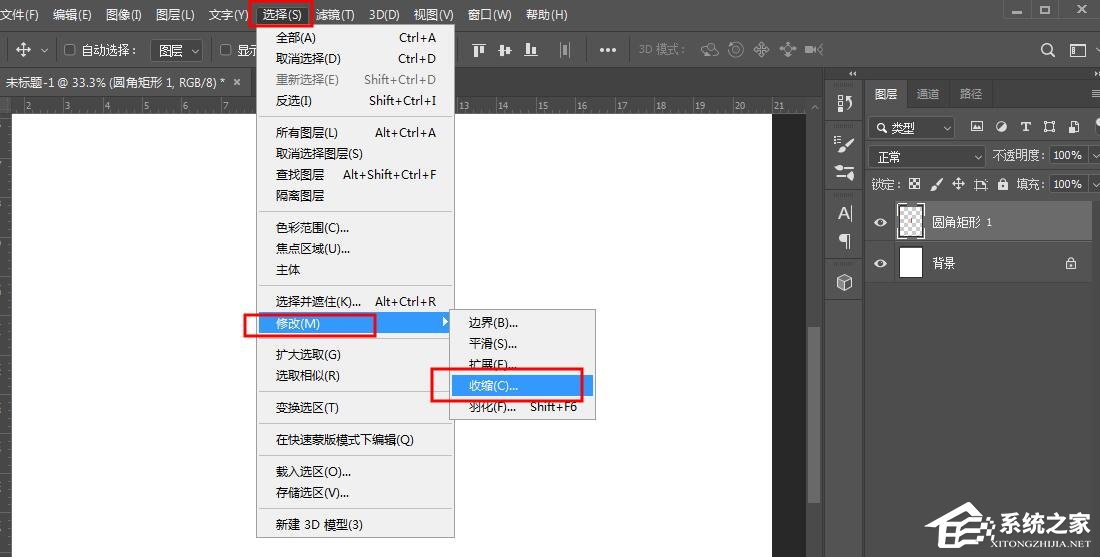Image resolution: width=1100 pixels, height=557 pixels.
Task: Click lock transparent pixels icon
Action: click(913, 184)
